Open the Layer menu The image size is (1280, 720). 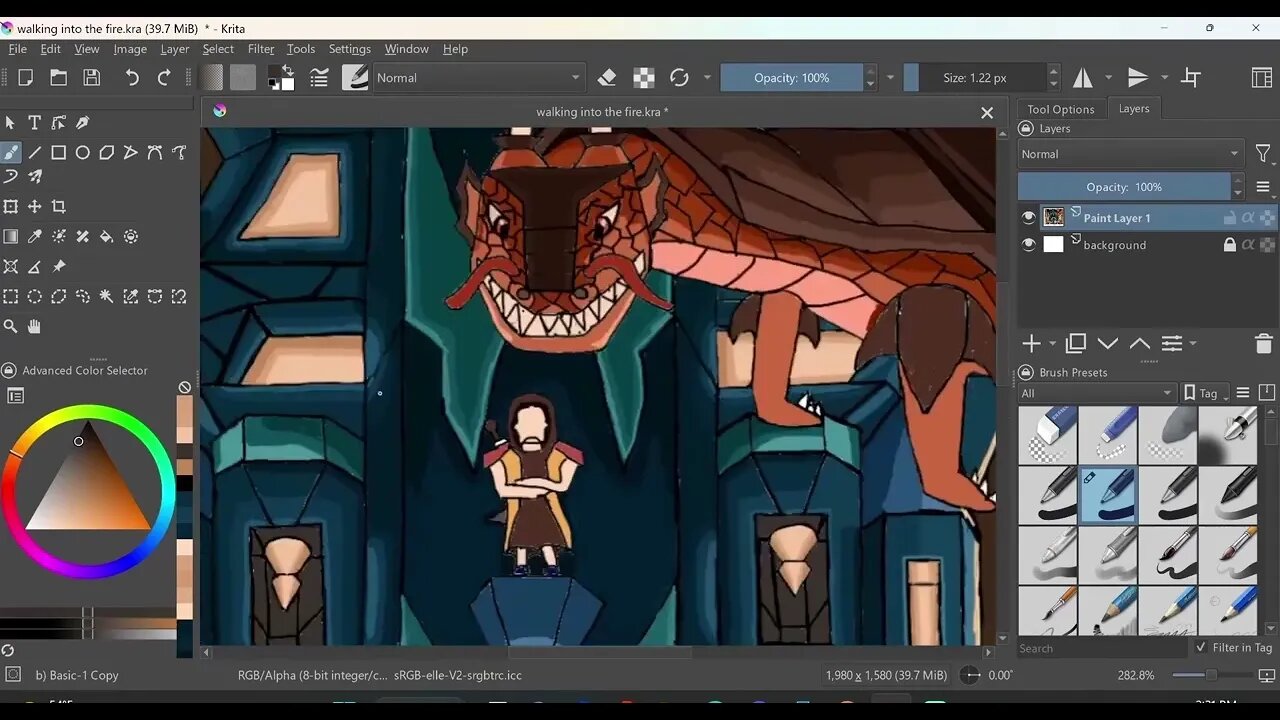(174, 49)
